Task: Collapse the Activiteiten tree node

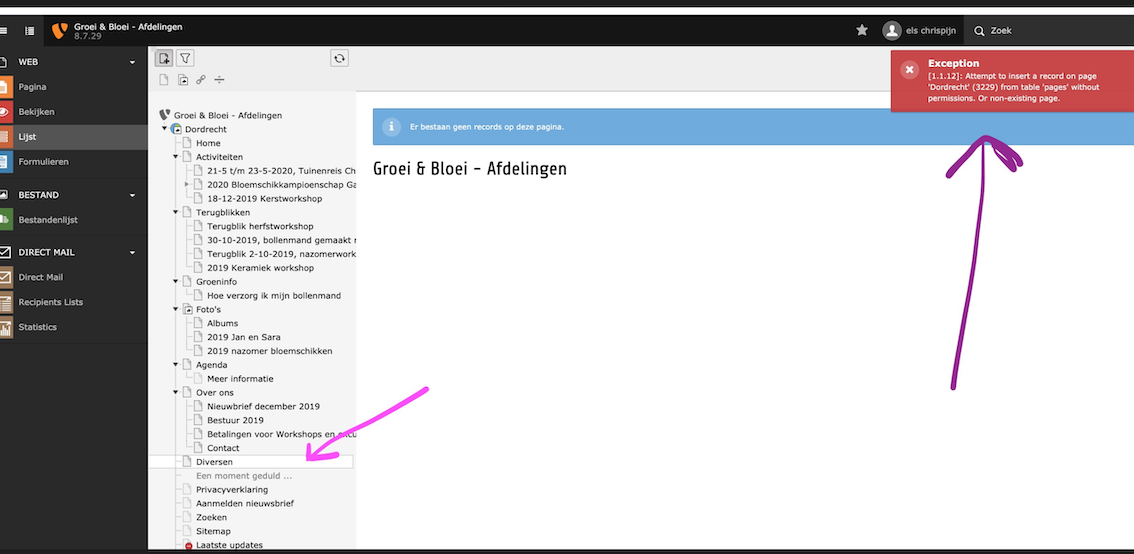Action: [175, 157]
